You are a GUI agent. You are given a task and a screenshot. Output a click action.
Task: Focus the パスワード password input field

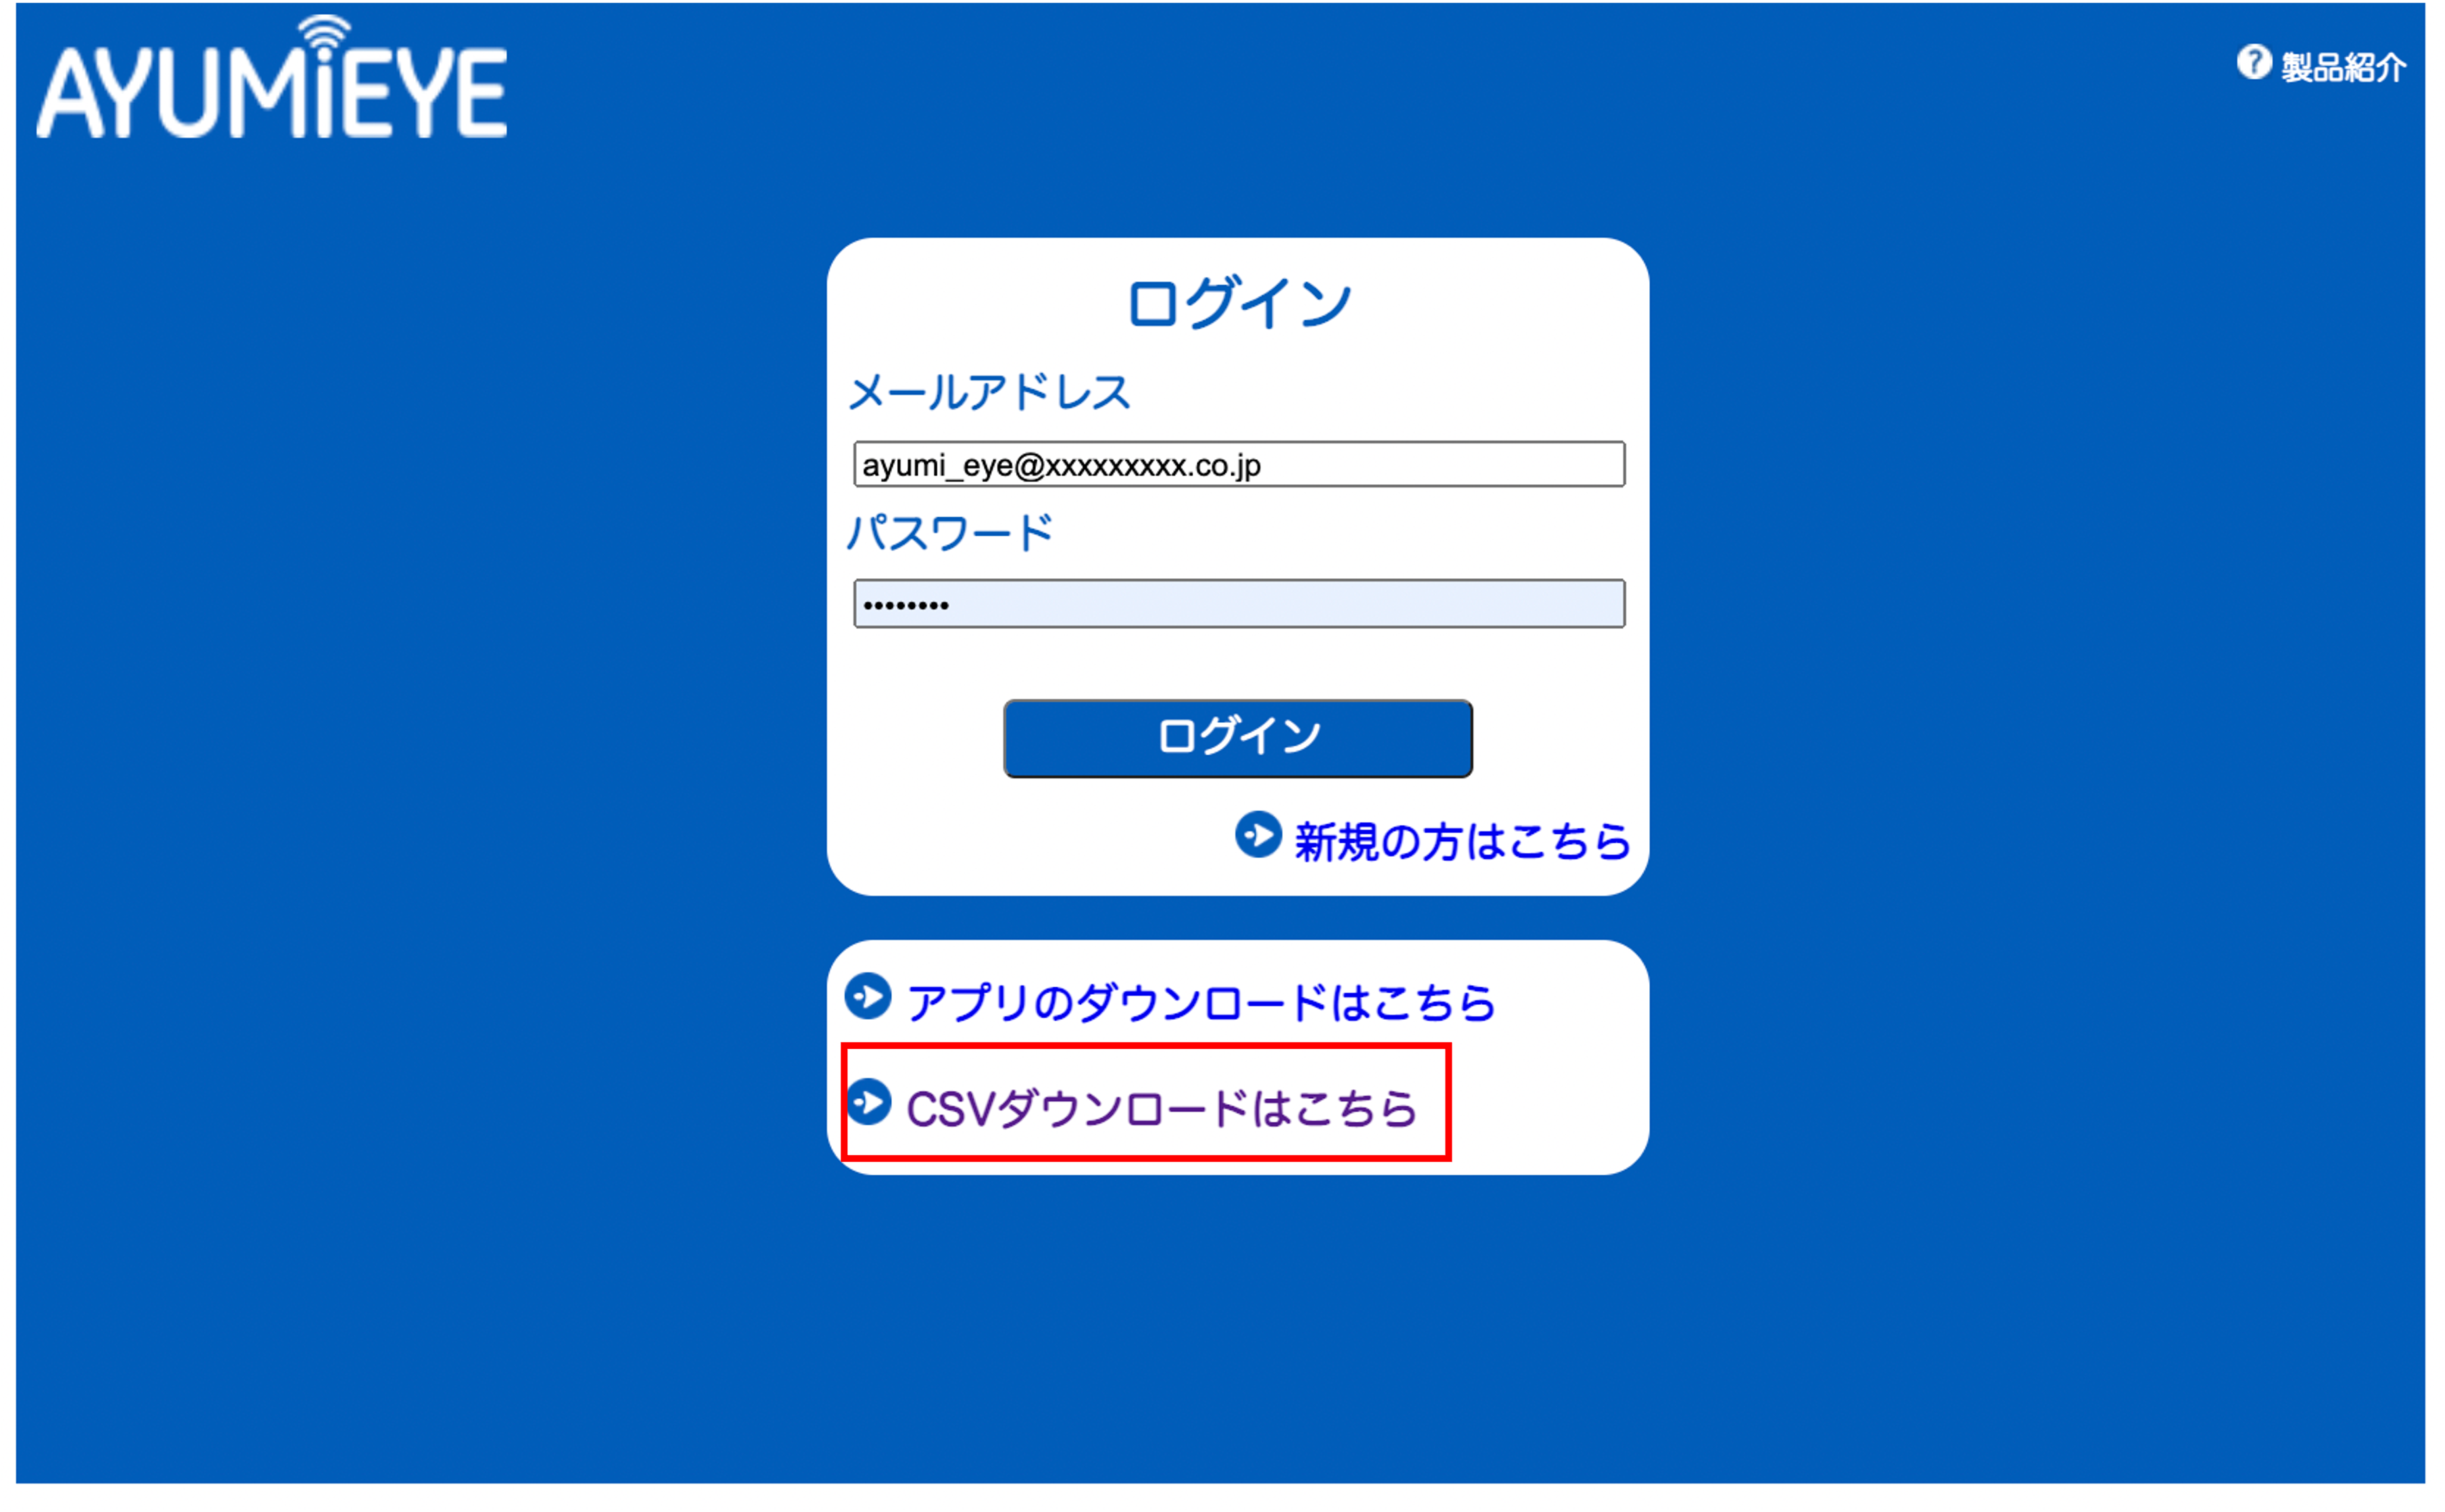click(1239, 604)
